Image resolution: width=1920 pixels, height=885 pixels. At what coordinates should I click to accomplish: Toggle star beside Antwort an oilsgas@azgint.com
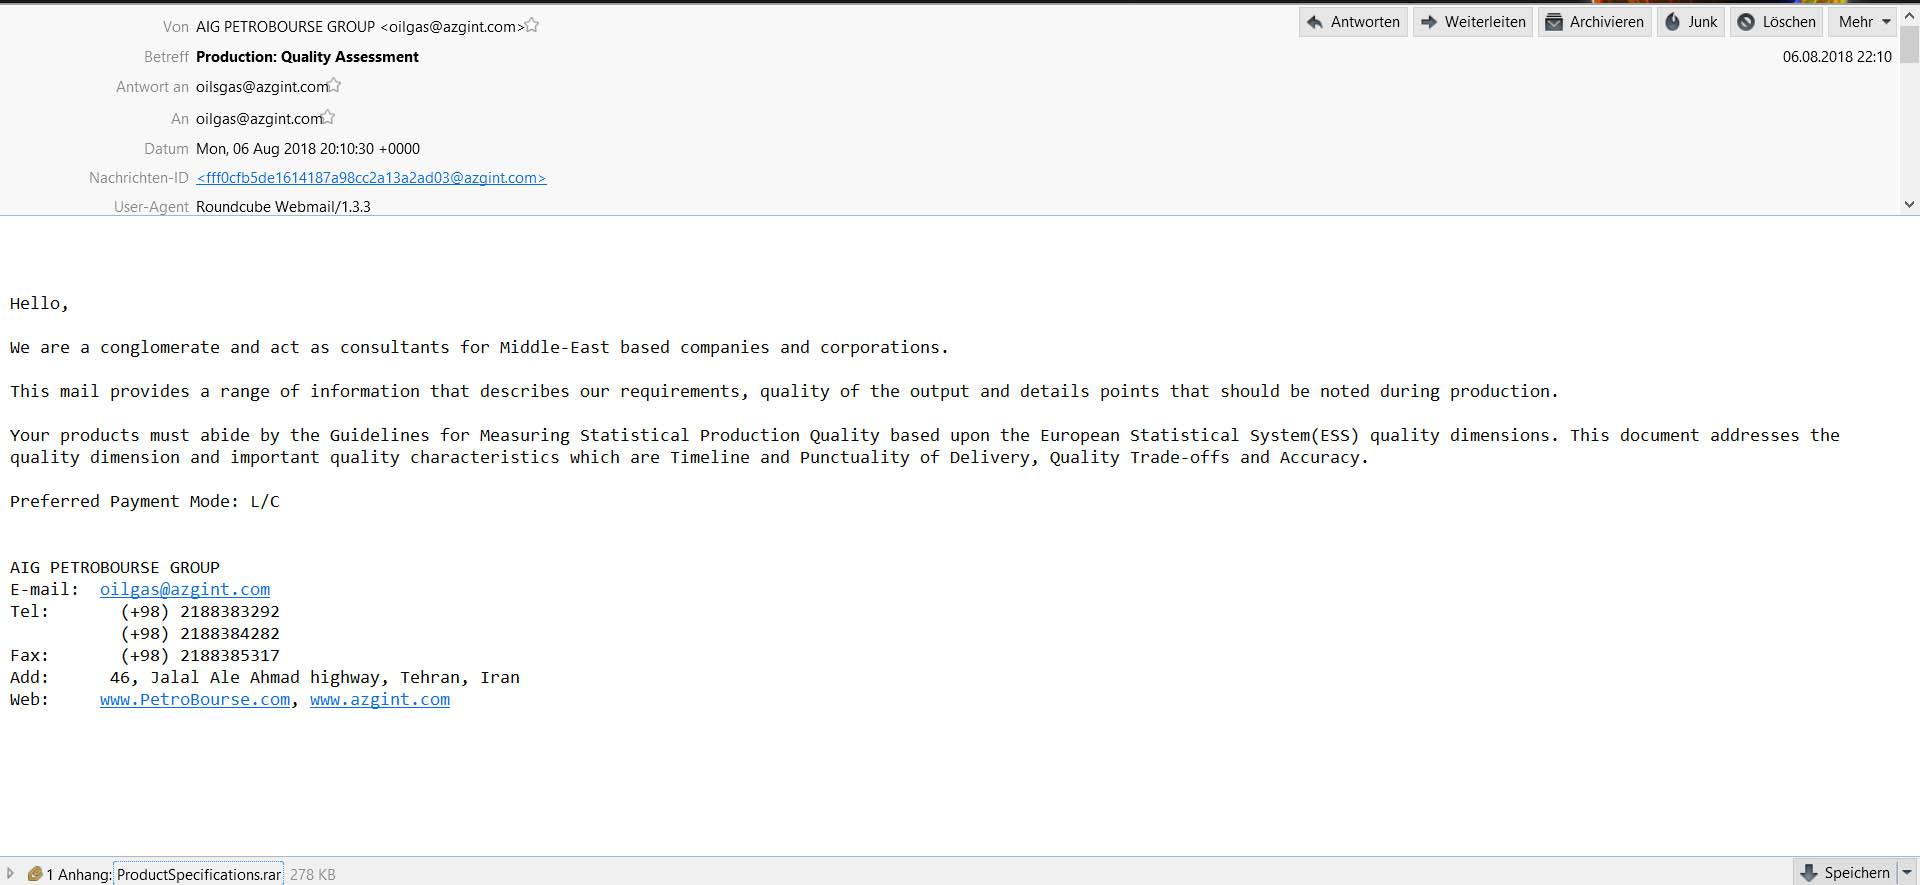(334, 85)
